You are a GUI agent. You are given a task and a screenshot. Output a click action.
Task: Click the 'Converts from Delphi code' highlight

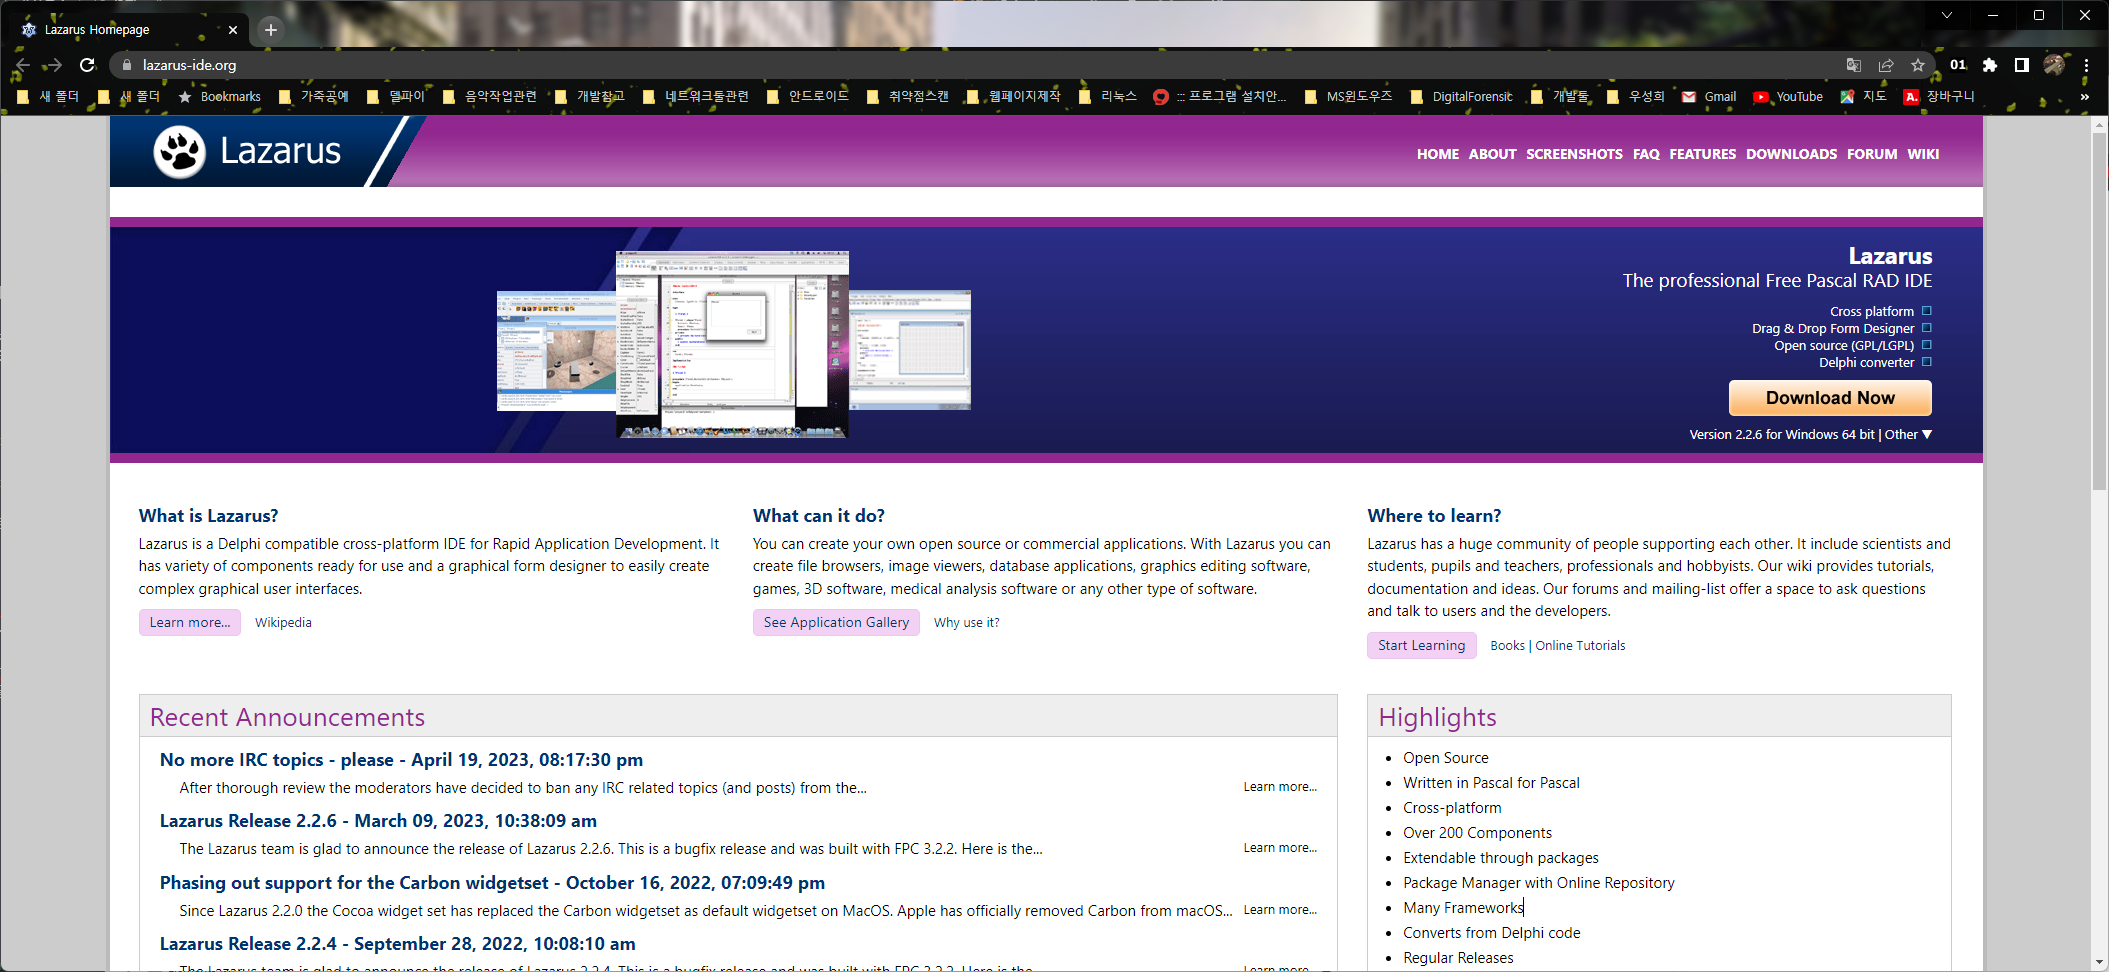coord(1491,933)
